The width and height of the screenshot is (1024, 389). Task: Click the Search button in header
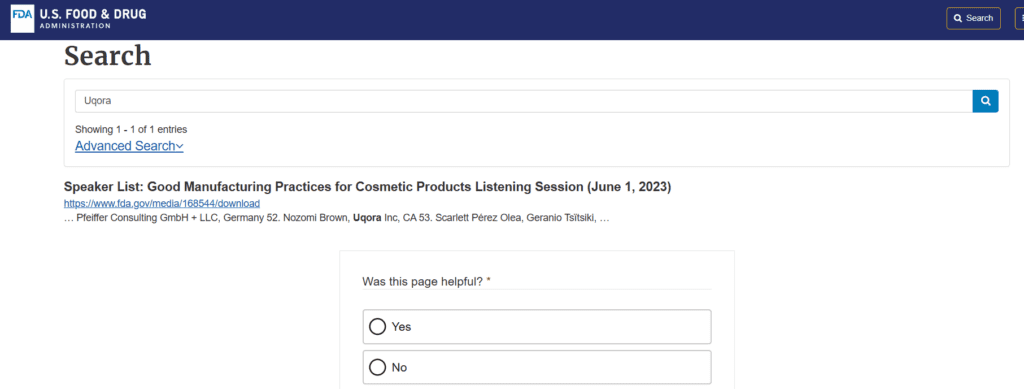(x=973, y=18)
